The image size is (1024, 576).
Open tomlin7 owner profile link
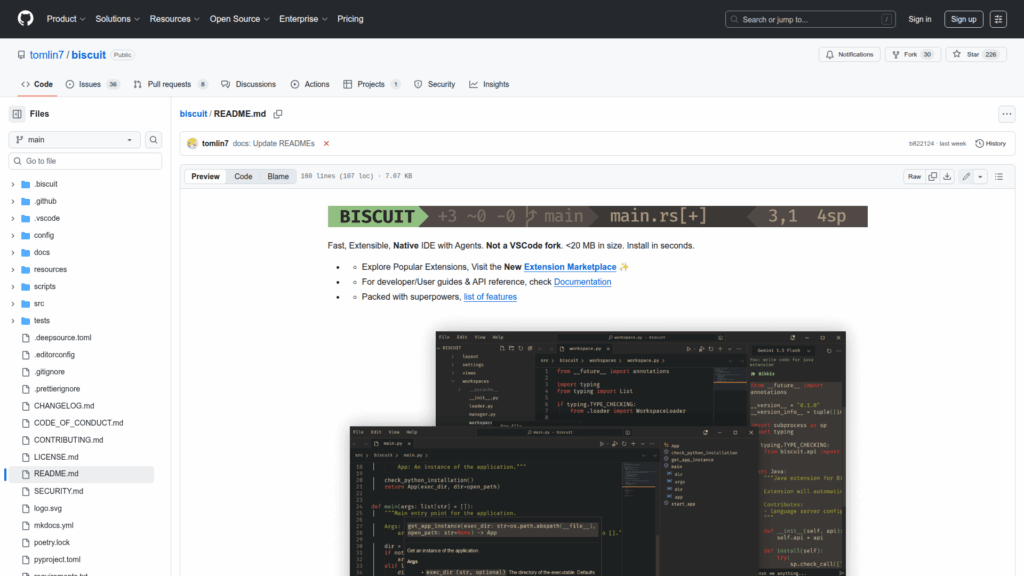pos(46,55)
